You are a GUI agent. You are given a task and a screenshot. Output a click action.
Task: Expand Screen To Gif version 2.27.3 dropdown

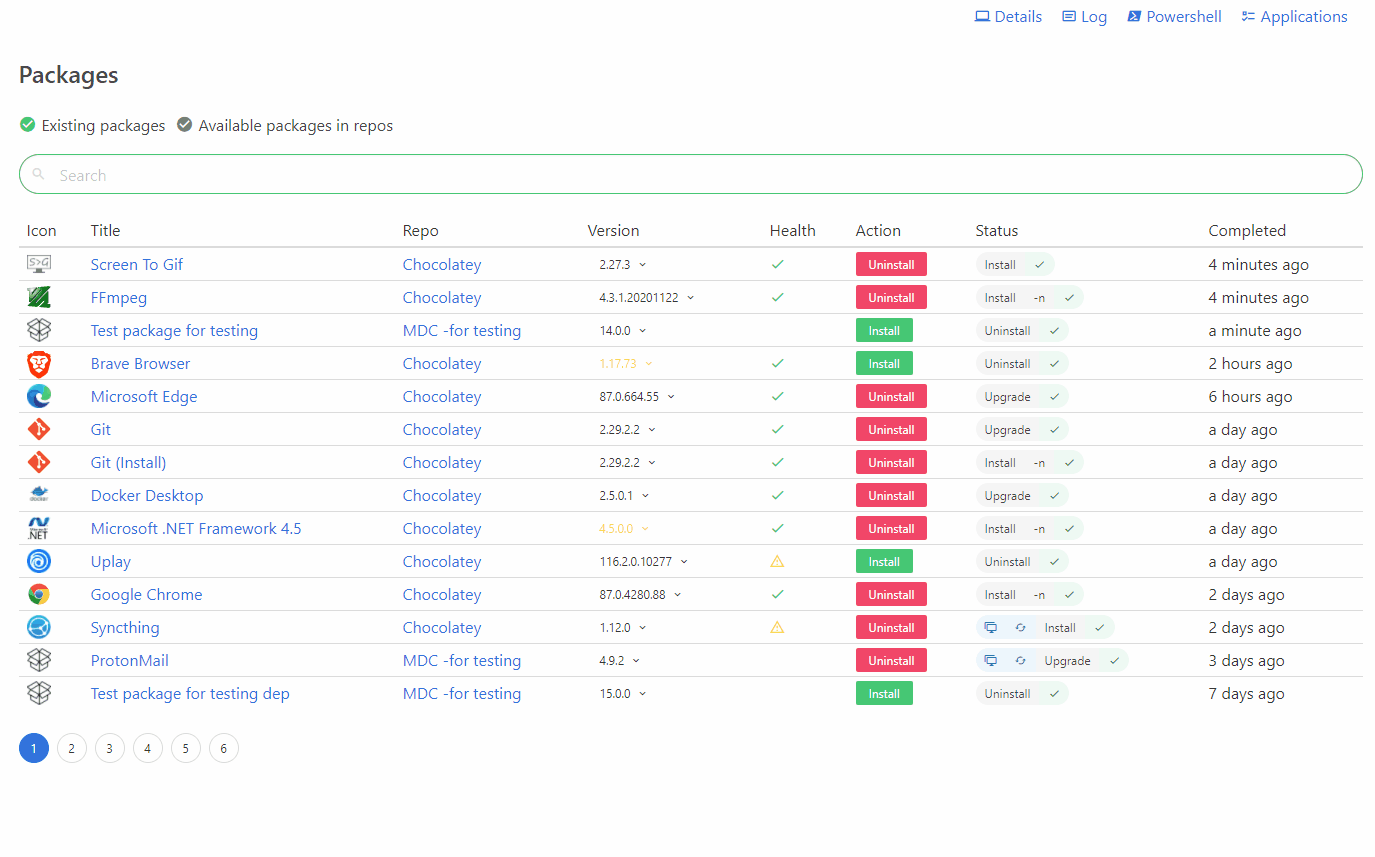pyautogui.click(x=623, y=264)
